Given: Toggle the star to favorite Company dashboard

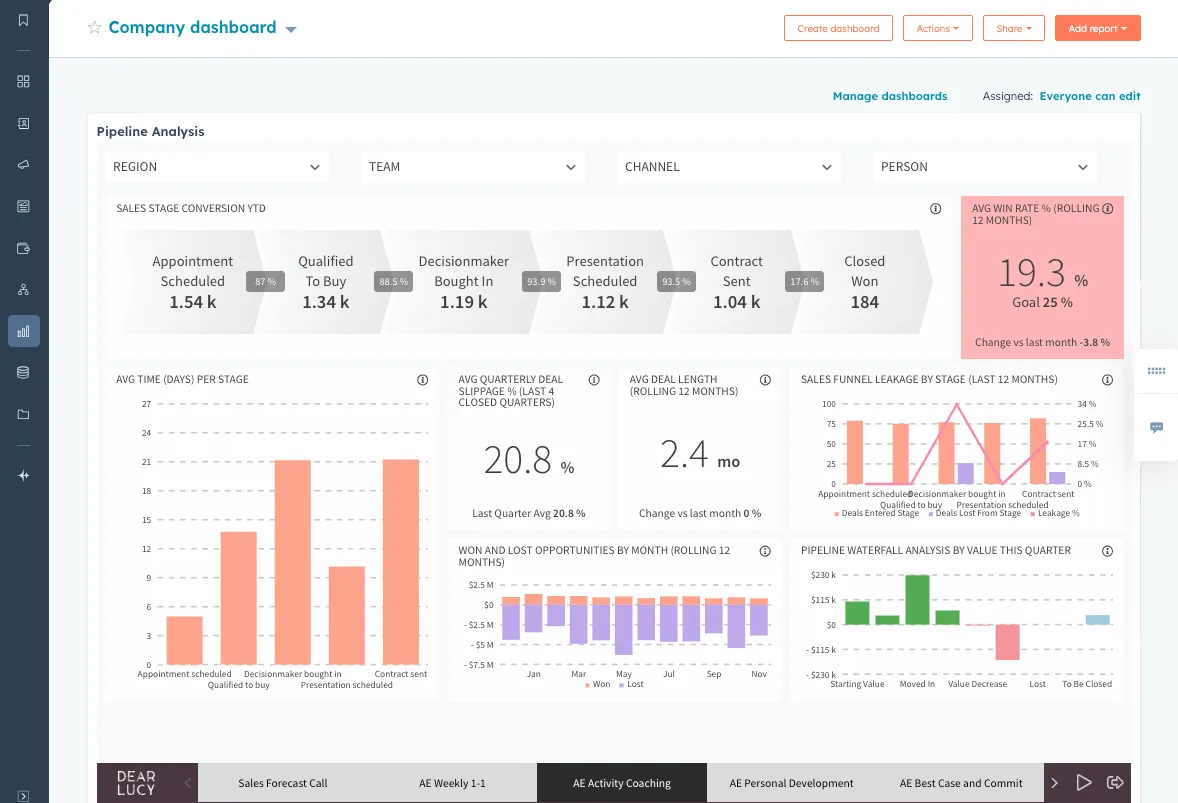Looking at the screenshot, I should [94, 28].
